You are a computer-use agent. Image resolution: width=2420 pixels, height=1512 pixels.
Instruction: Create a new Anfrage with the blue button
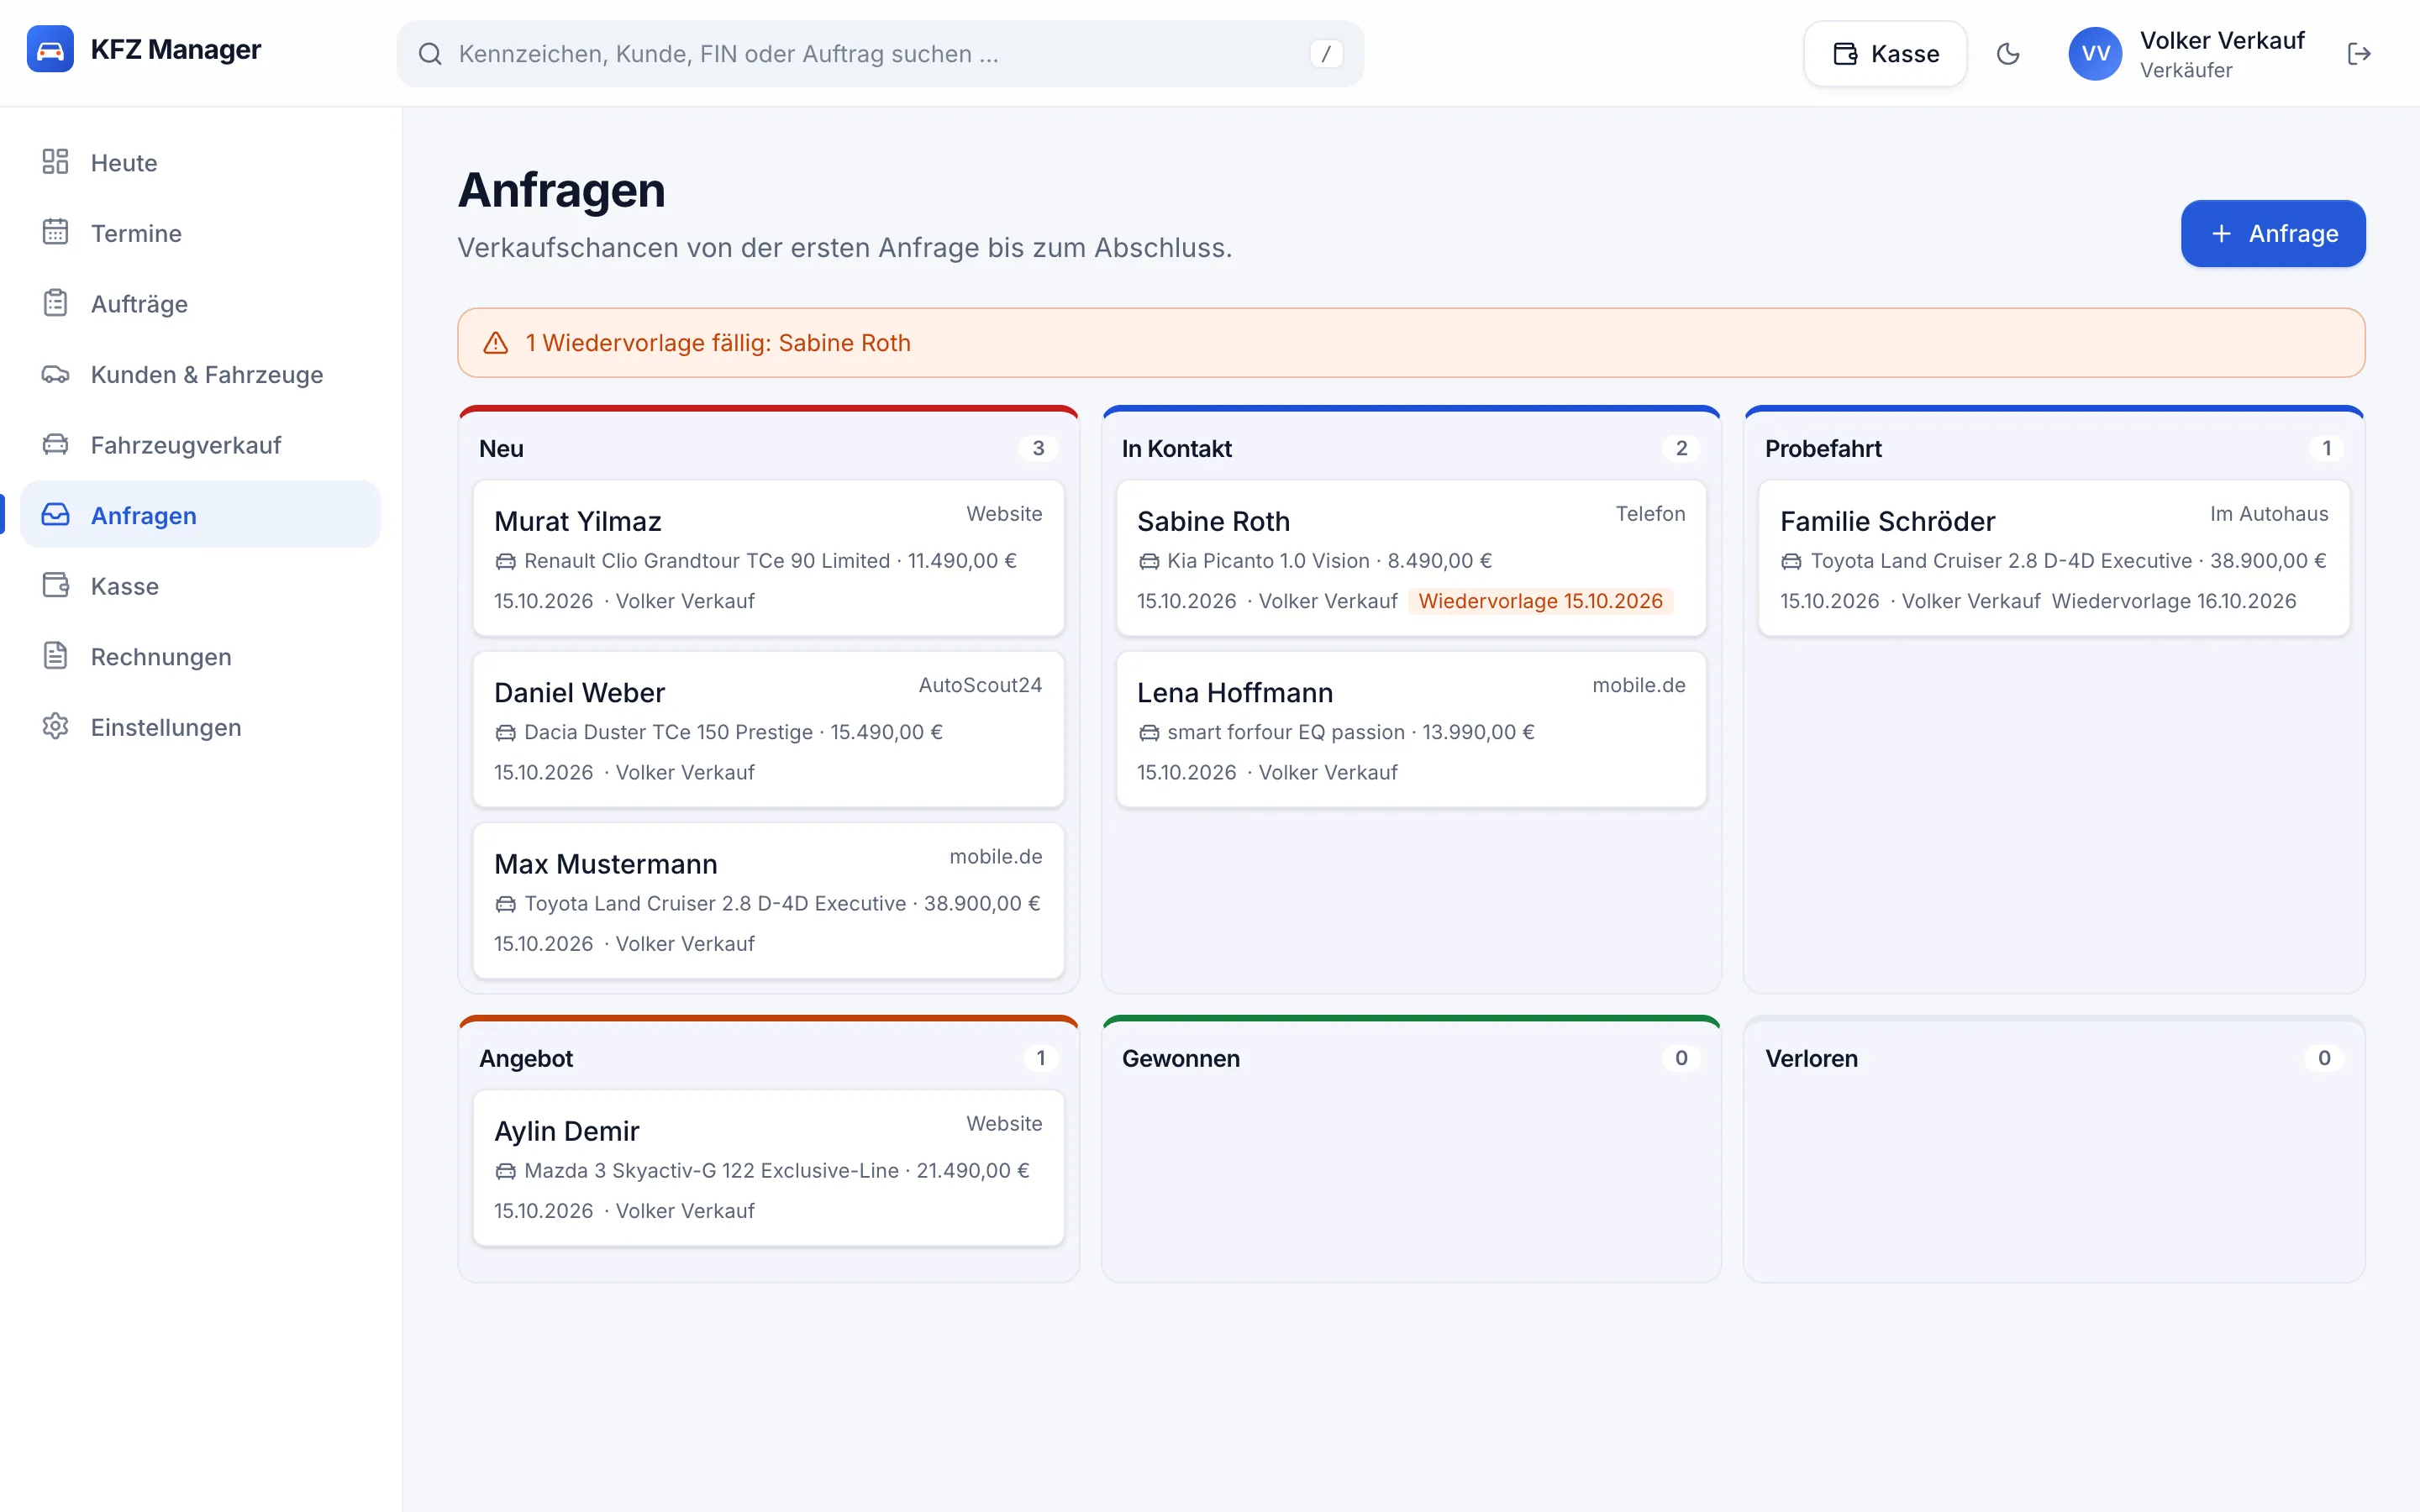pos(2273,233)
